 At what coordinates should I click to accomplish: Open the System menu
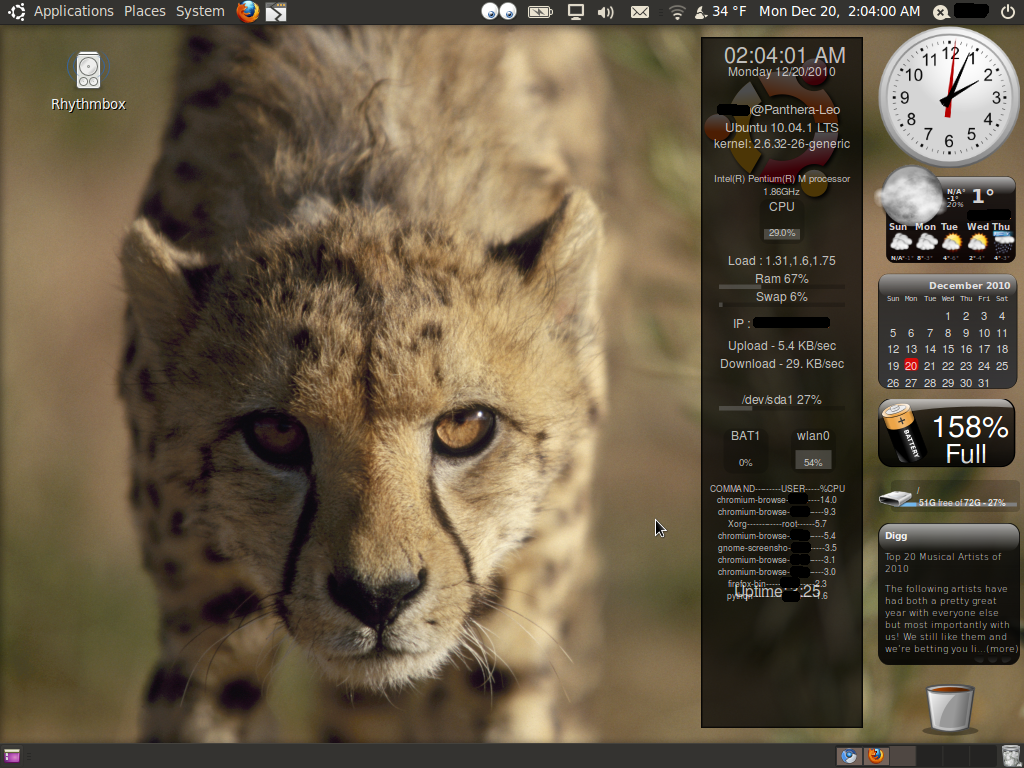pos(200,11)
